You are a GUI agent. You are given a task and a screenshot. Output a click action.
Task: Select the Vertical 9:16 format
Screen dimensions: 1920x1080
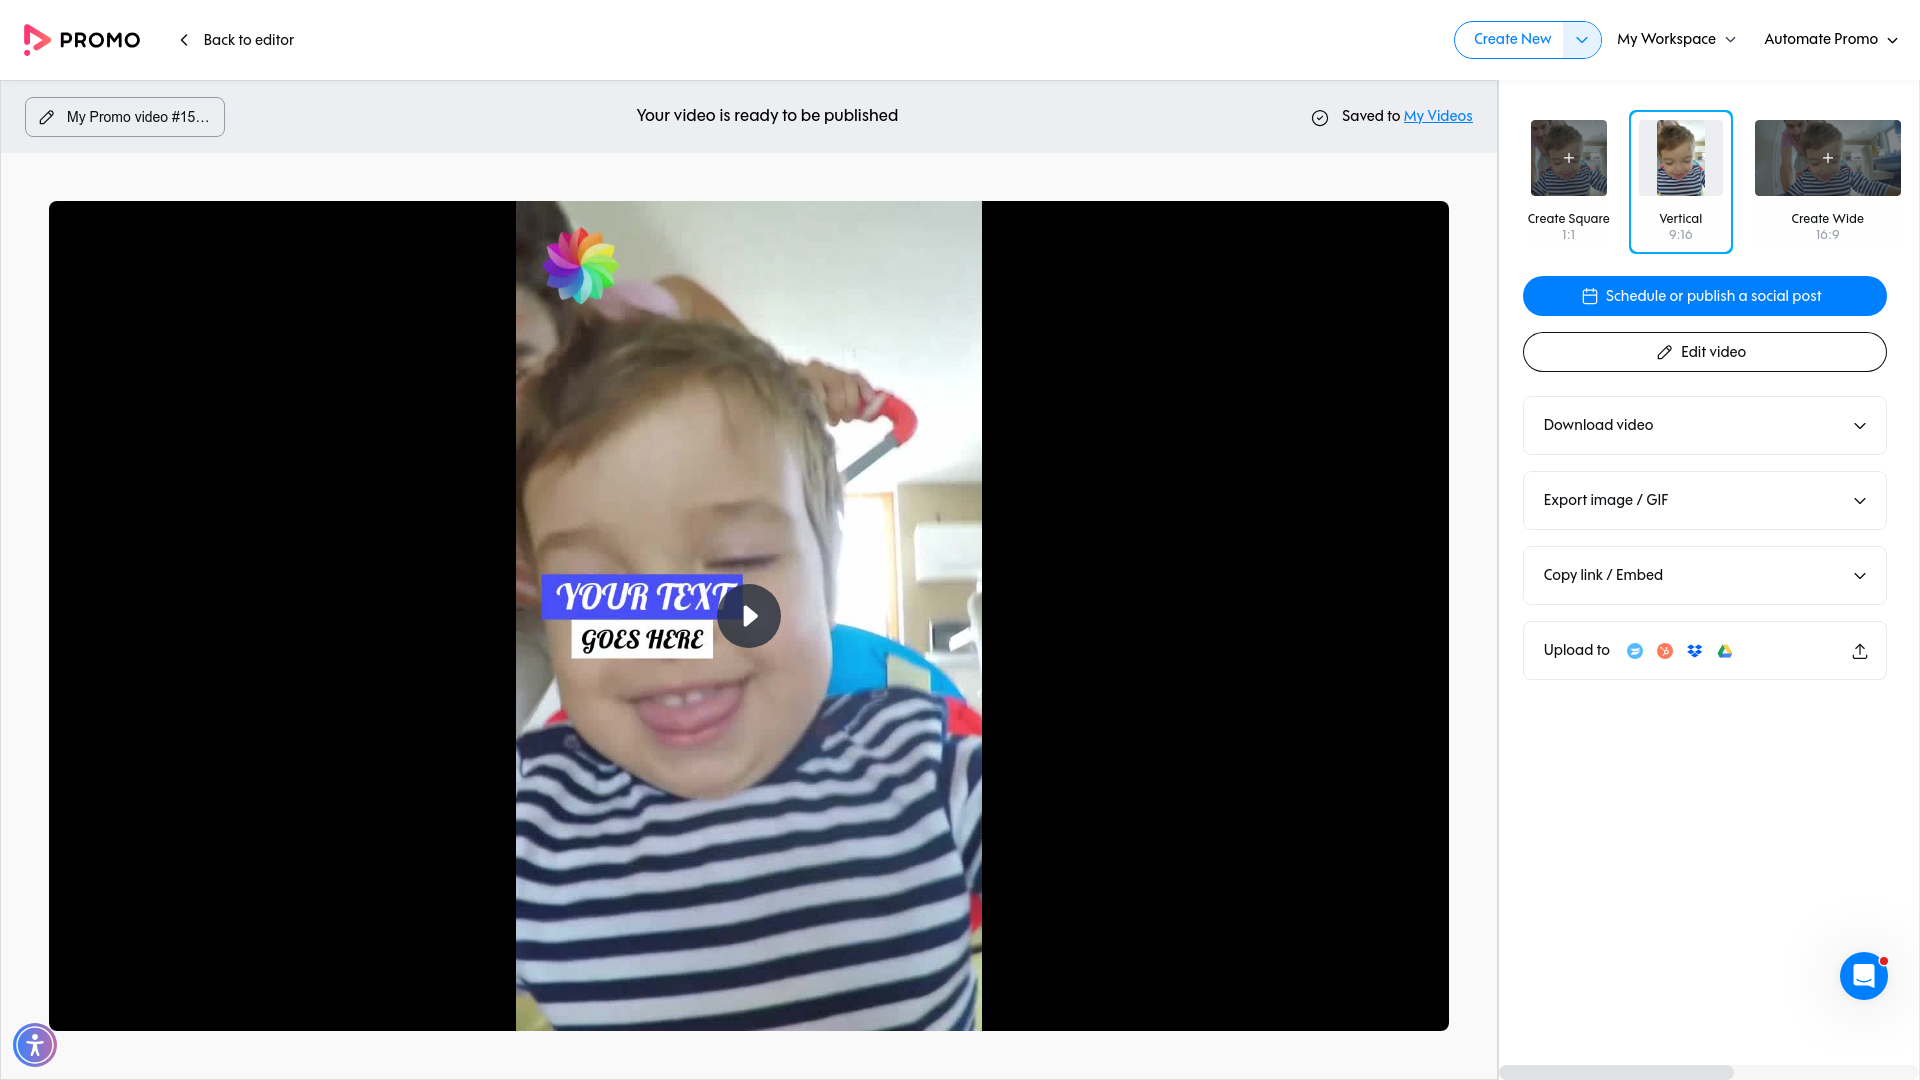click(1681, 182)
